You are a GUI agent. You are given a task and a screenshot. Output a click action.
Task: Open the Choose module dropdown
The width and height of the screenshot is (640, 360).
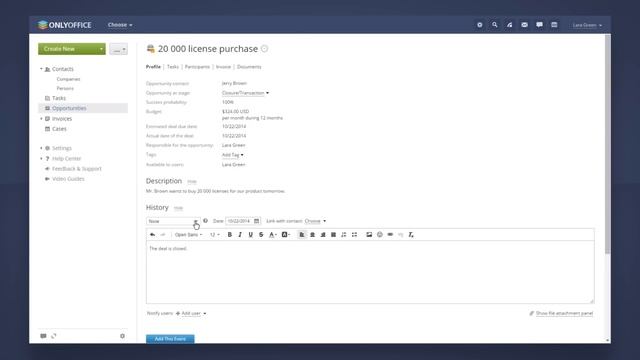click(120, 25)
